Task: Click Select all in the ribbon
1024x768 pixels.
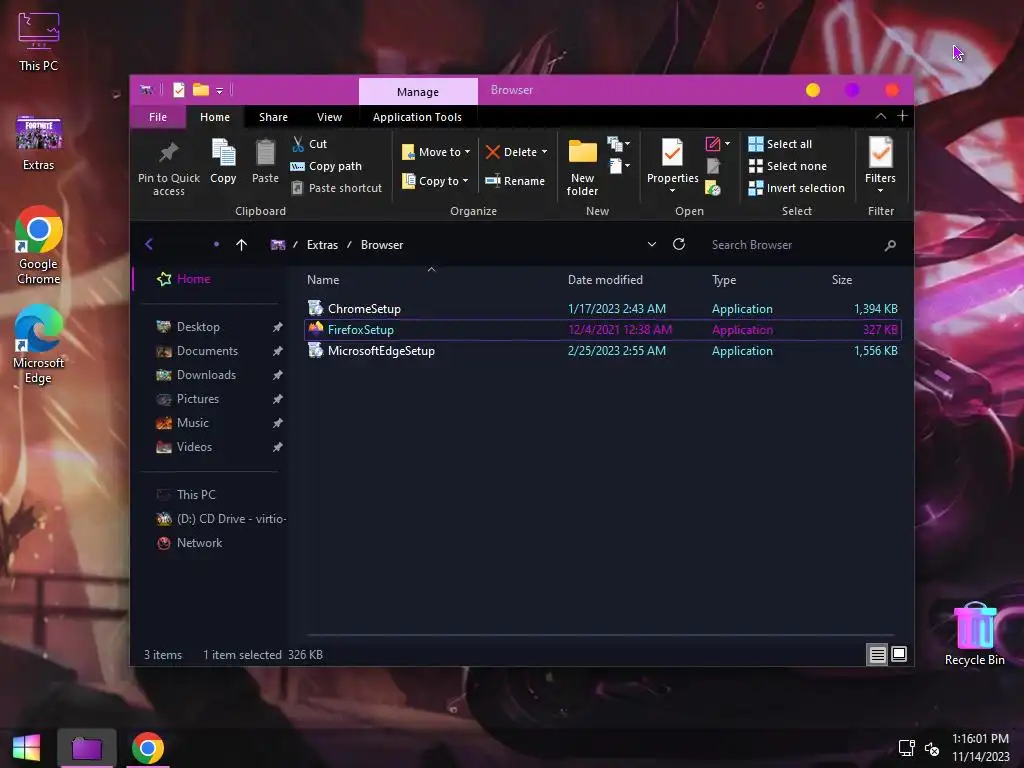Action: (x=780, y=144)
